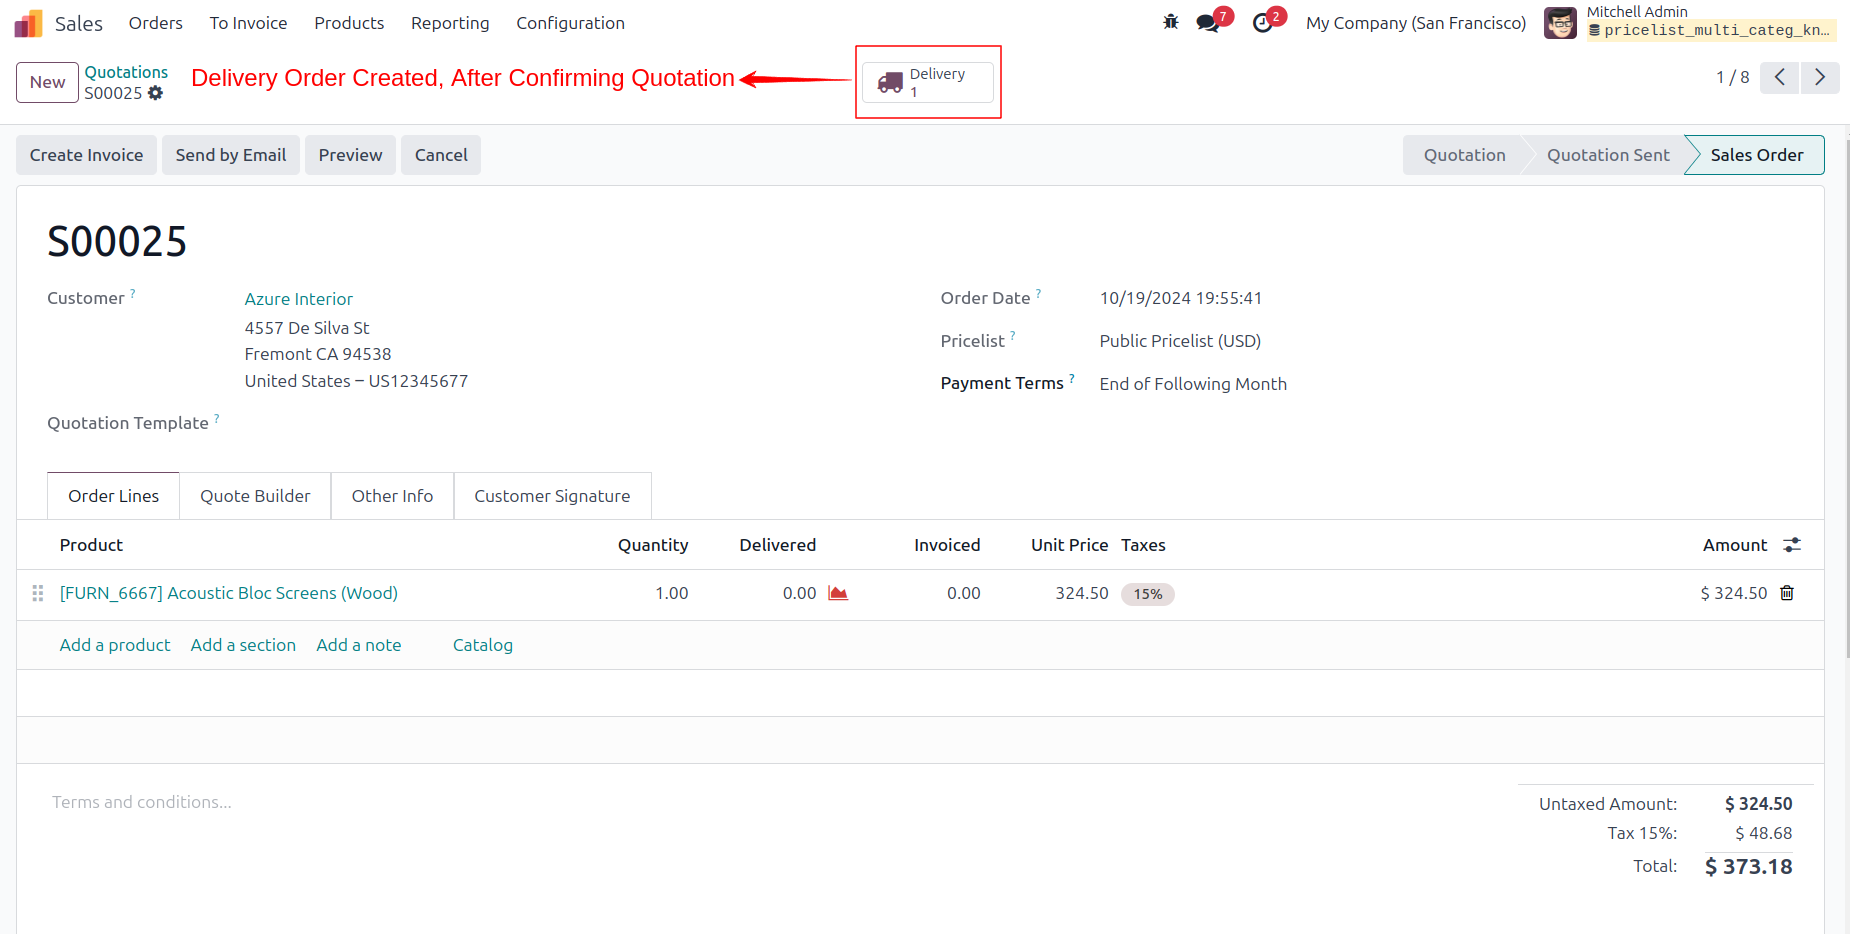Open the activities clock icon

tap(1263, 23)
